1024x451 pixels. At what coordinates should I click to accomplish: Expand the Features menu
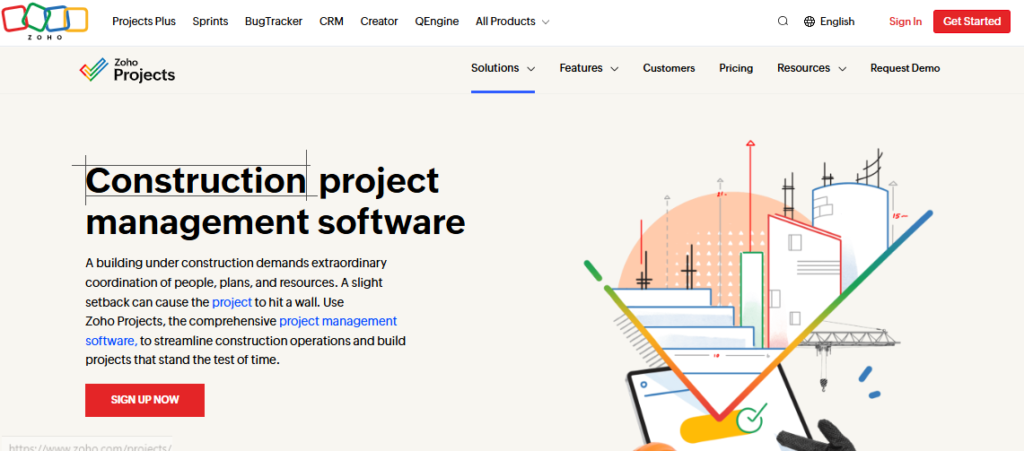(589, 68)
